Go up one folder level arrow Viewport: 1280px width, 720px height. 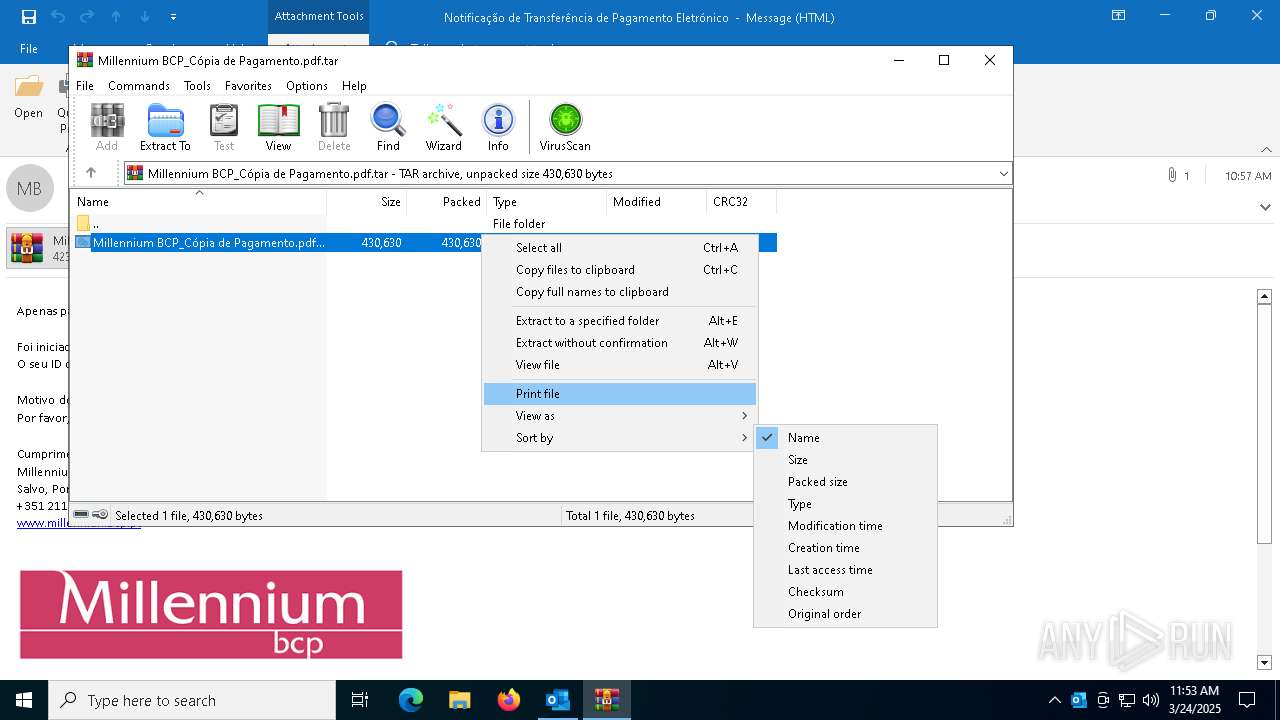click(91, 173)
